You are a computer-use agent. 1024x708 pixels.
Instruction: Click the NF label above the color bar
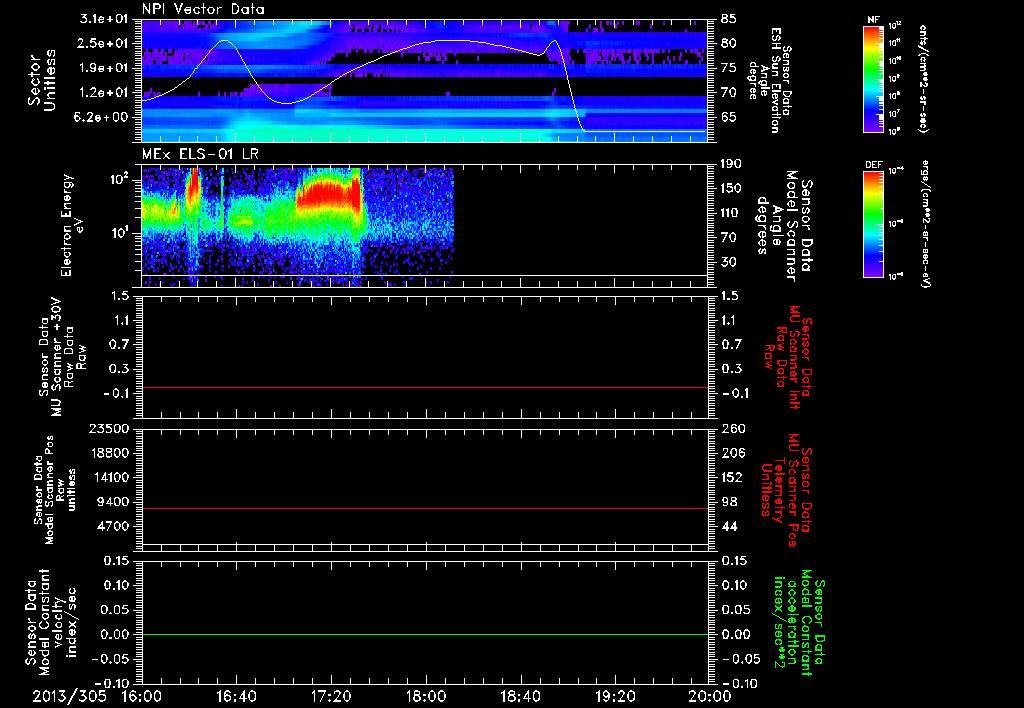[x=874, y=20]
